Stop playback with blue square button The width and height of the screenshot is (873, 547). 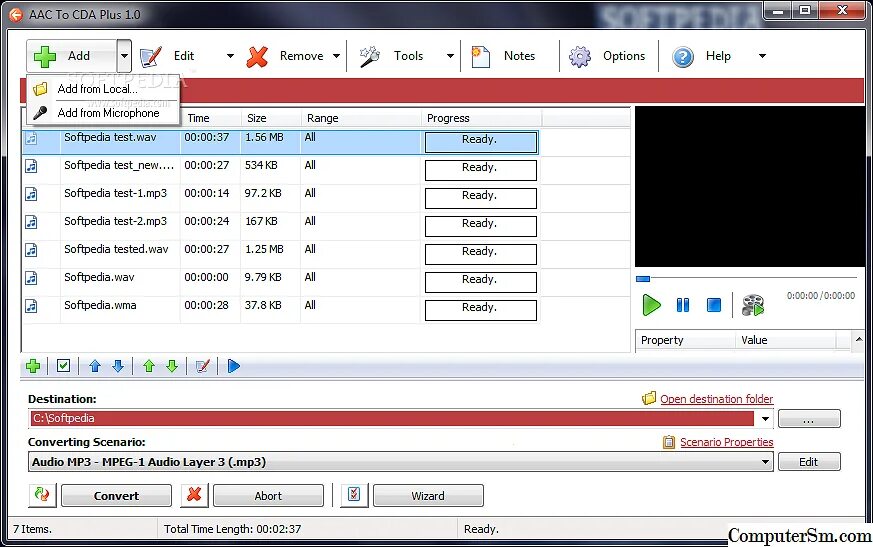point(714,305)
